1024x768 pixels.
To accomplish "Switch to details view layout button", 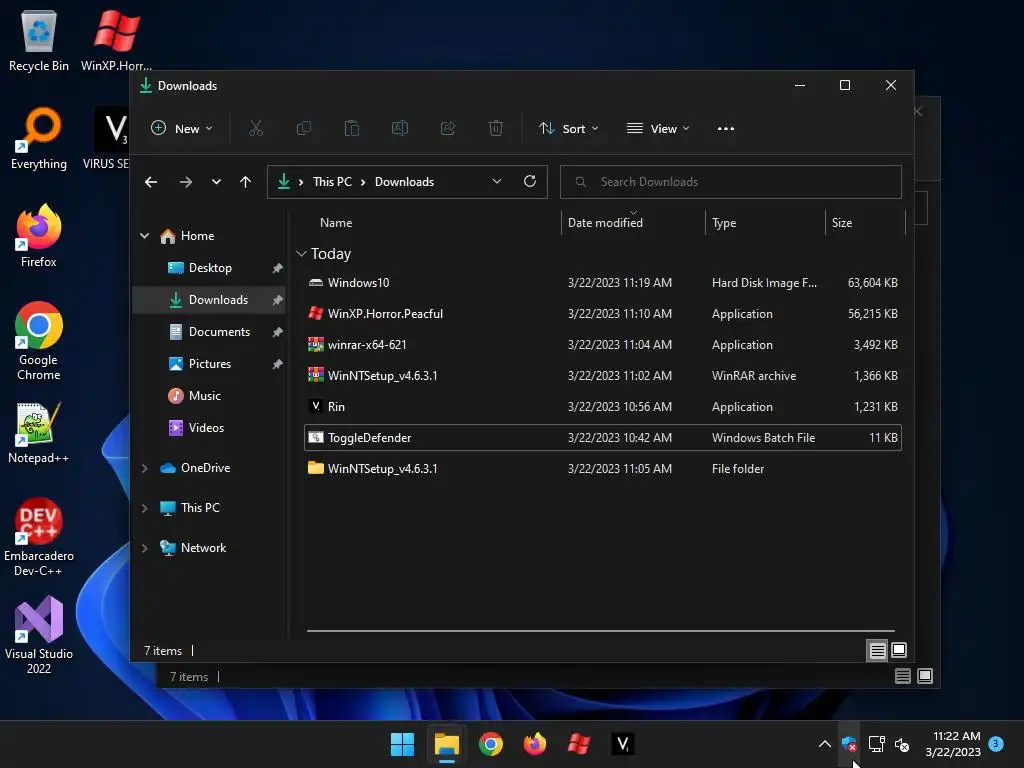I will point(877,650).
